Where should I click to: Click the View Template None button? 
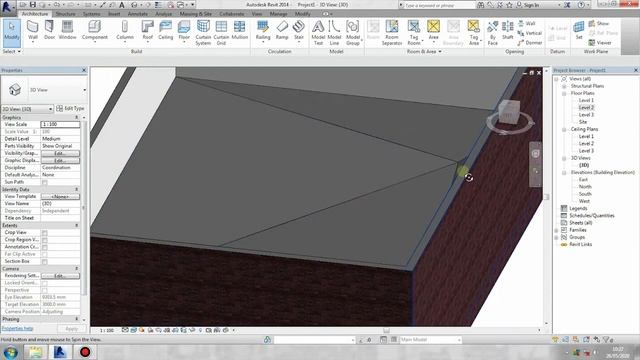(x=60, y=197)
